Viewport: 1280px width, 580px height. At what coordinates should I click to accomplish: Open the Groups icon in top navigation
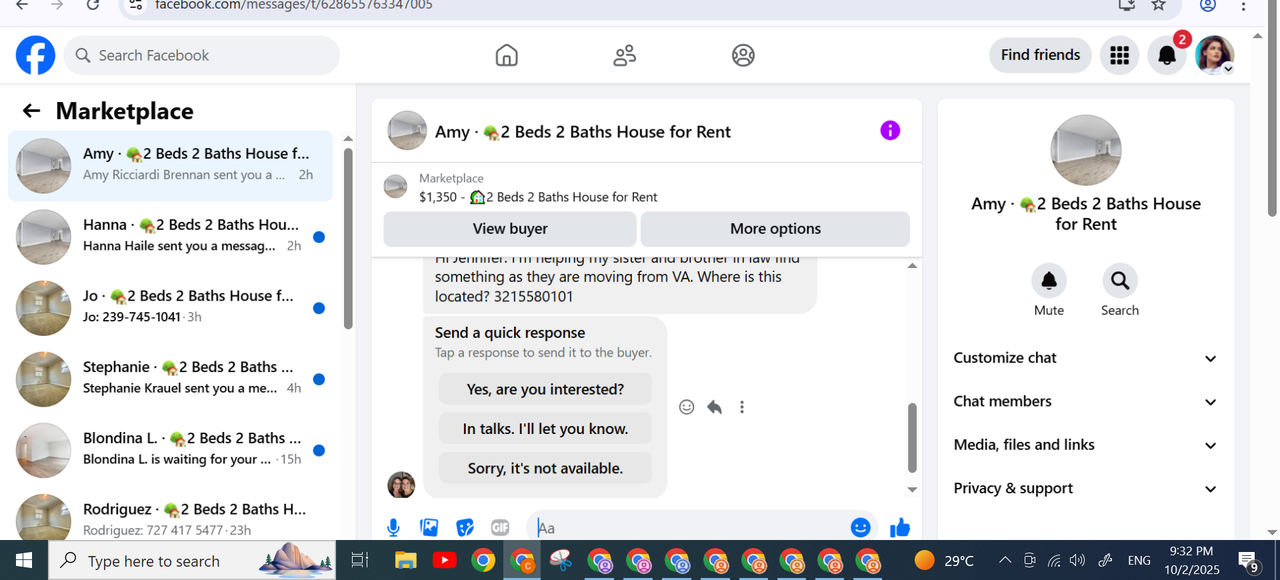(x=743, y=55)
